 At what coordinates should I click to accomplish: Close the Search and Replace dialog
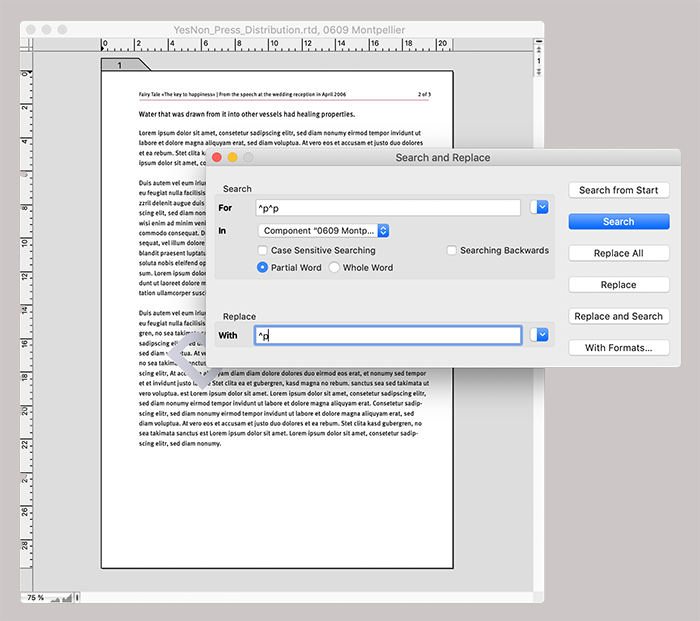pos(216,158)
